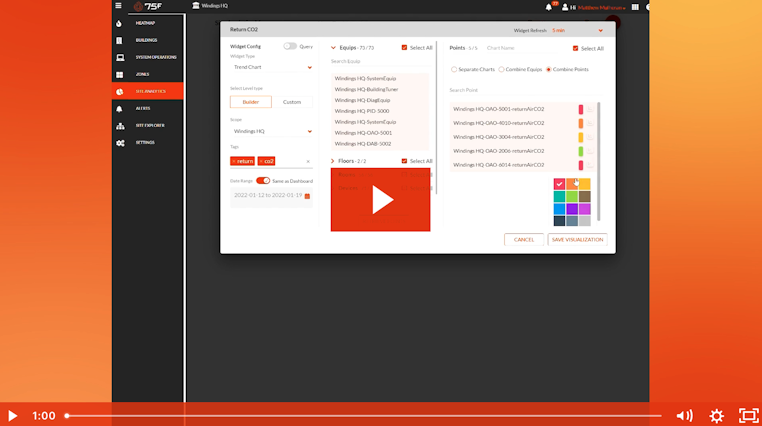Pick the purple swatch in color palette

pos(572,209)
